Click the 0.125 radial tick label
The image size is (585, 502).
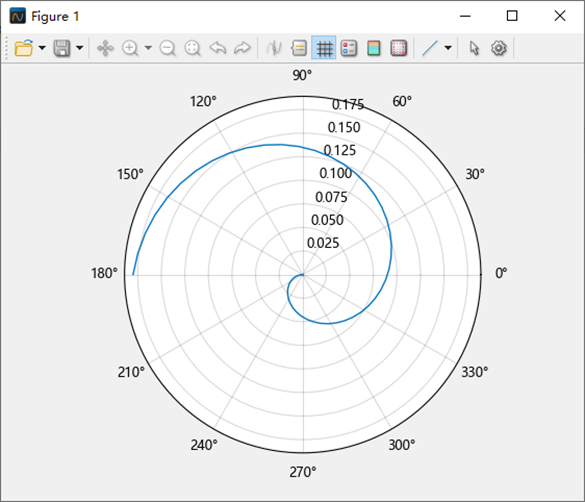pyautogui.click(x=340, y=150)
